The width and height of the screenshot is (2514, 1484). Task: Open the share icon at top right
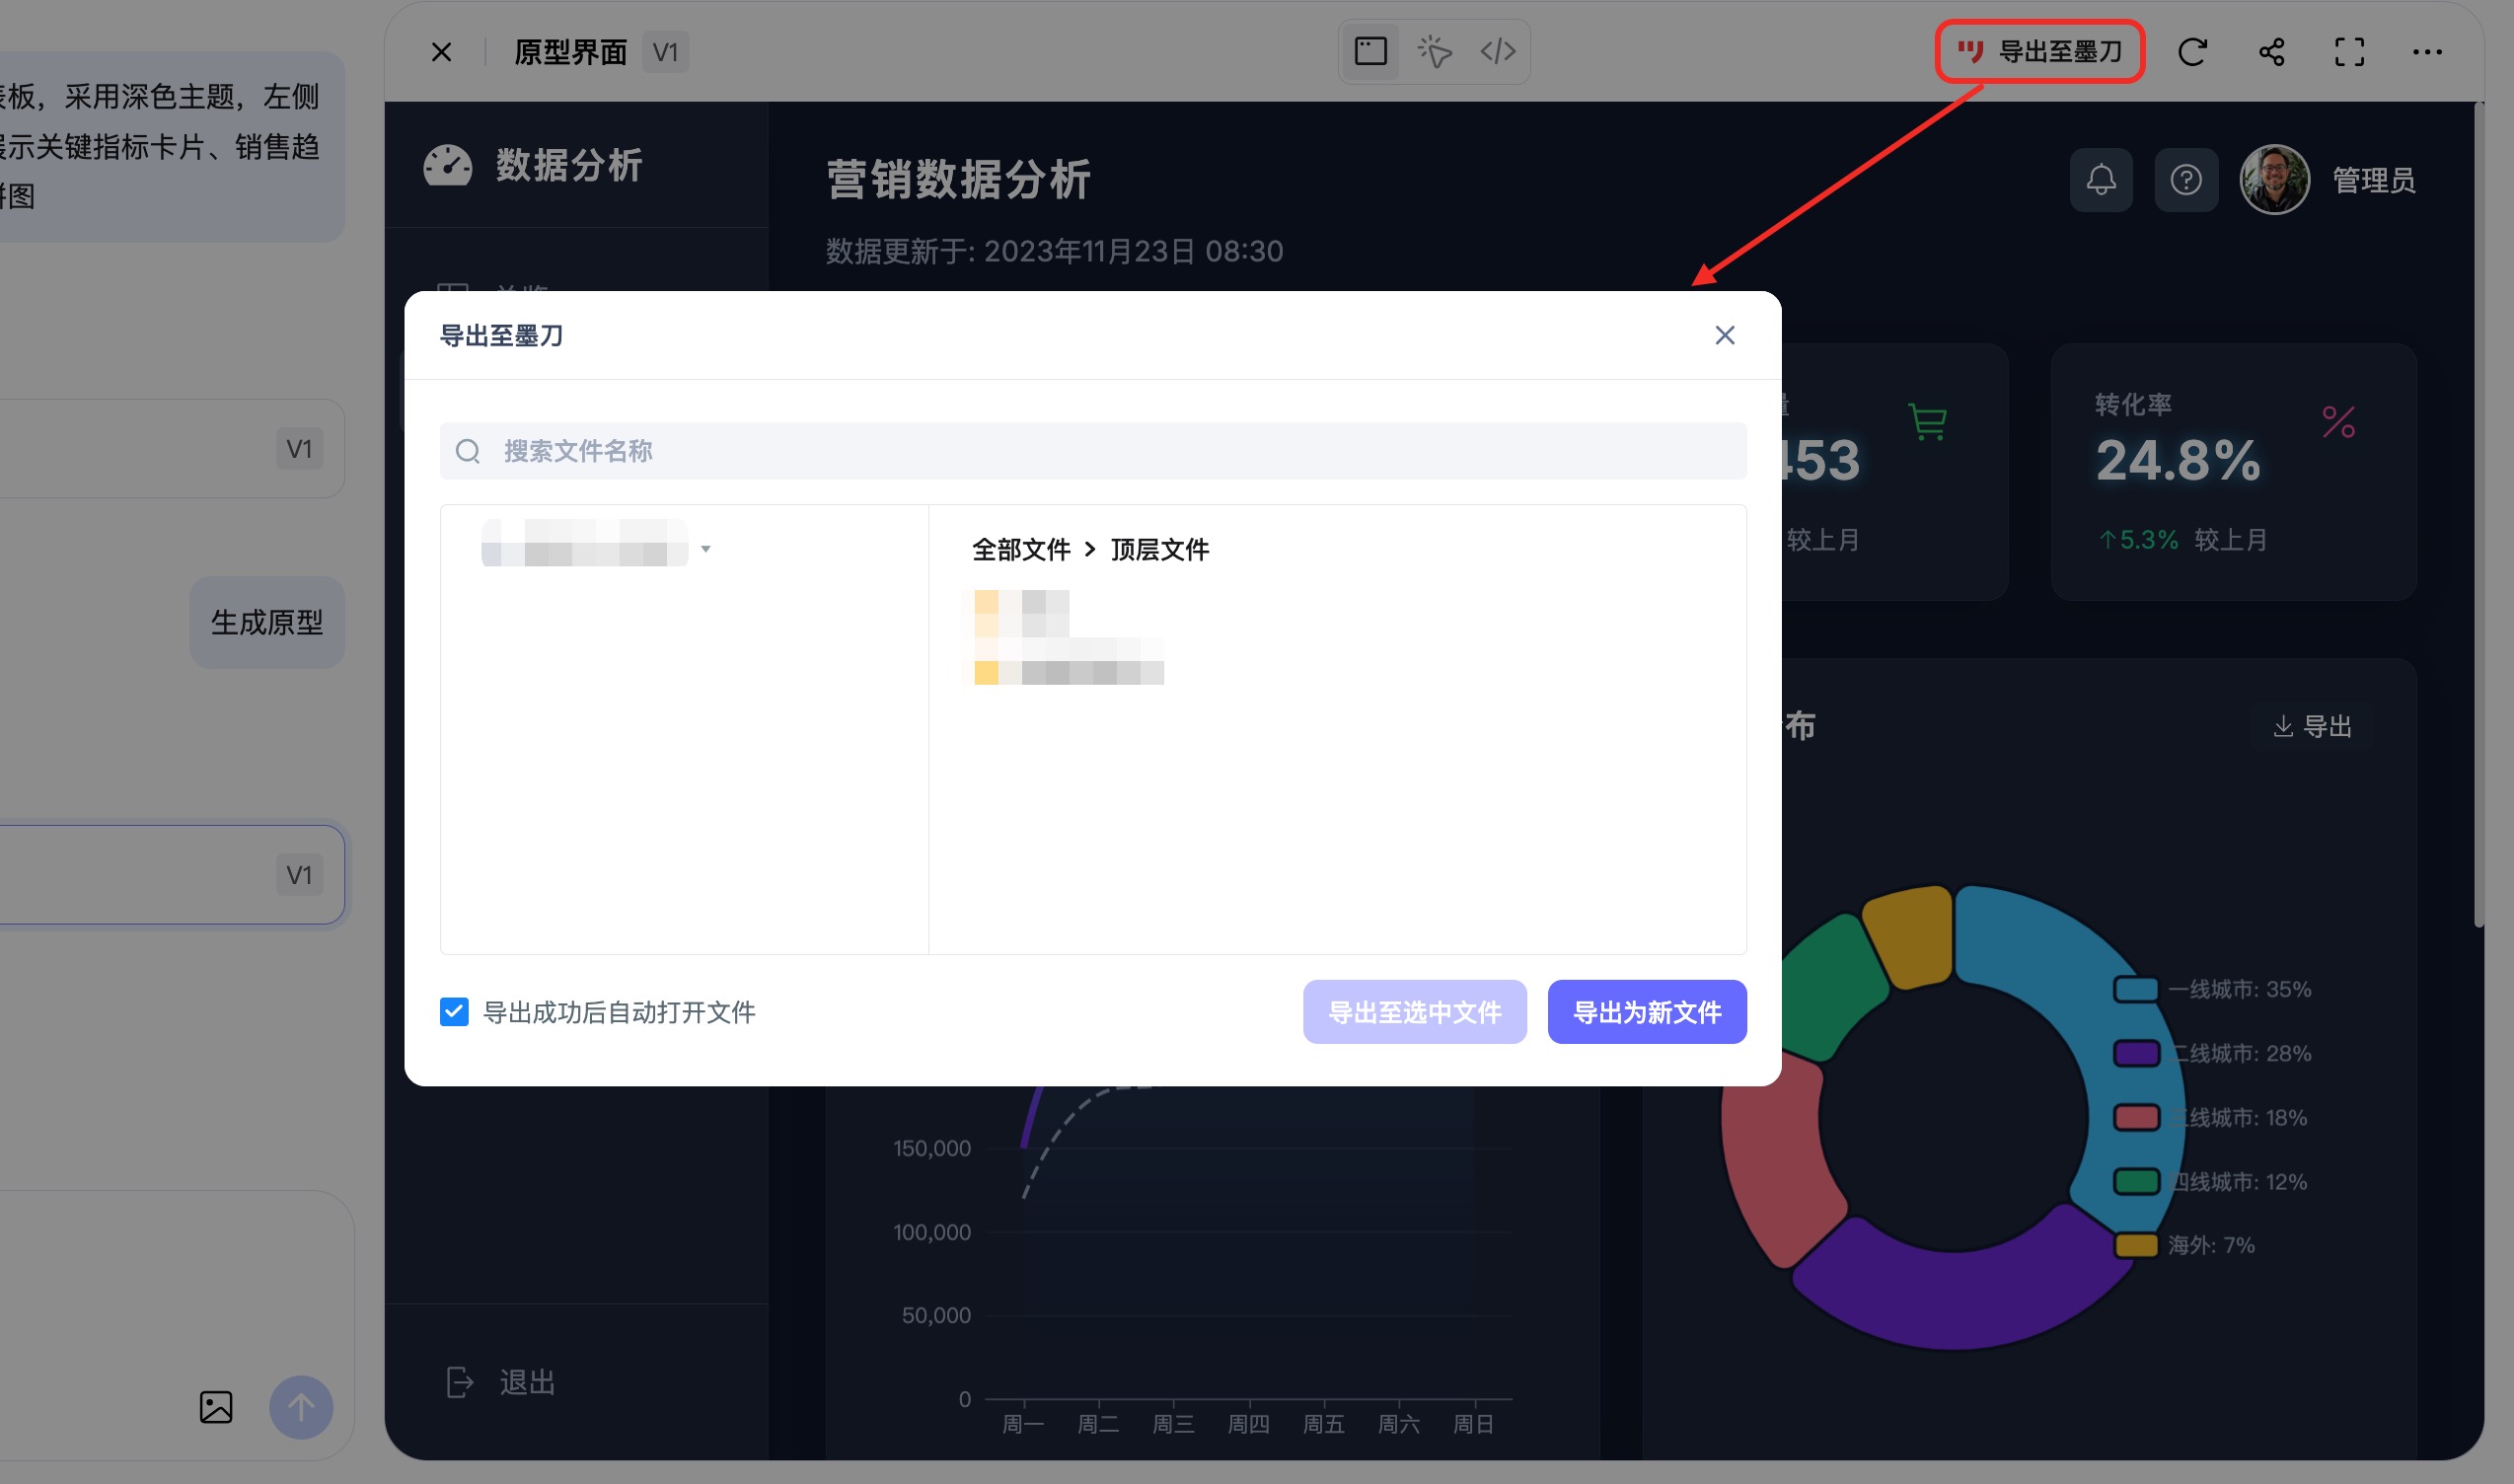(x=2271, y=51)
